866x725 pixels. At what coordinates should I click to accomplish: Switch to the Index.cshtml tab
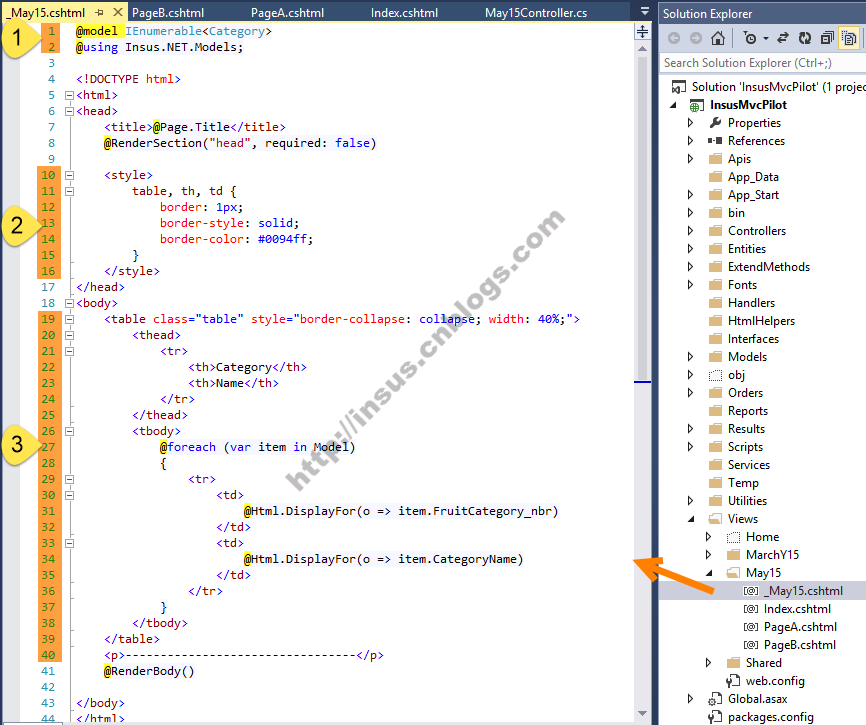[x=404, y=13]
